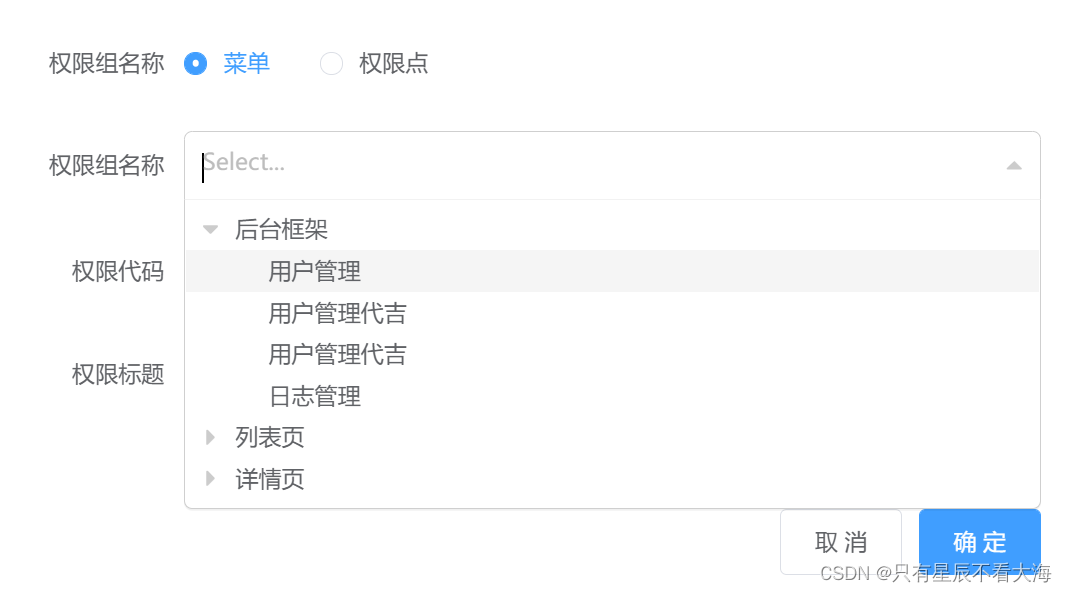Click the 权限标题 field label
This screenshot has width=1067, height=592.
click(x=119, y=374)
